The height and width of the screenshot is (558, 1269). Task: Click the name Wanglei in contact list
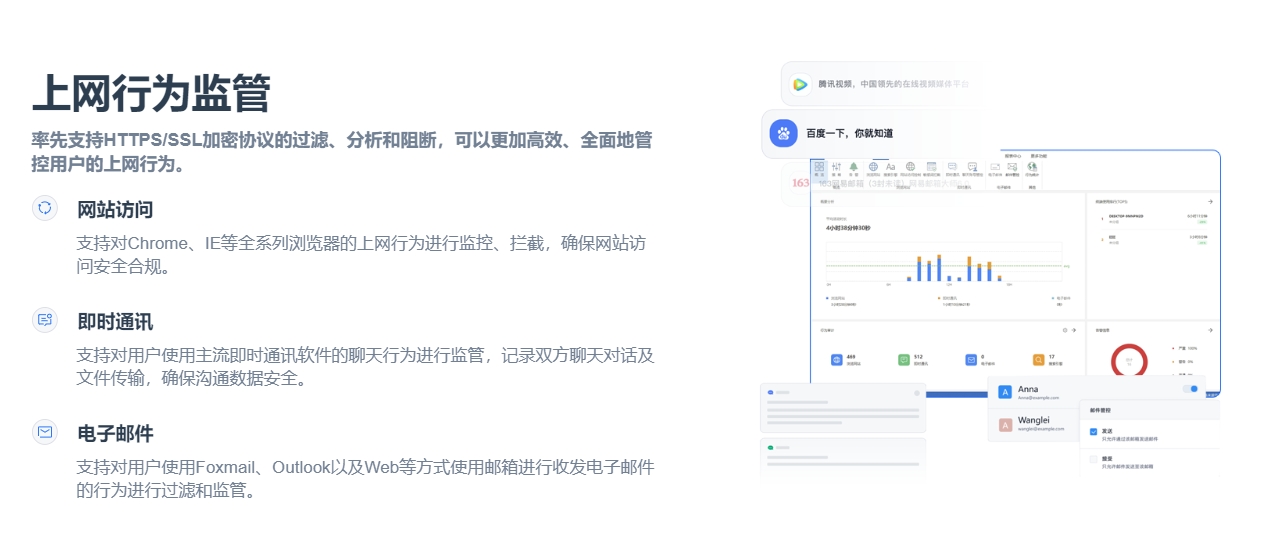click(x=1033, y=420)
